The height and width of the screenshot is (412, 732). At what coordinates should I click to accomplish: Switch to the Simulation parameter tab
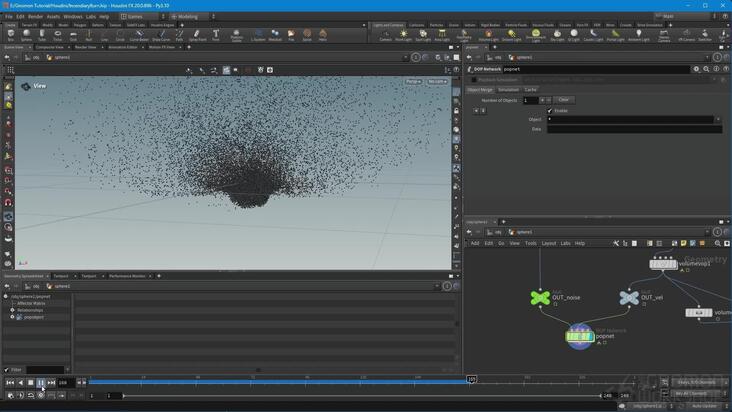click(508, 90)
